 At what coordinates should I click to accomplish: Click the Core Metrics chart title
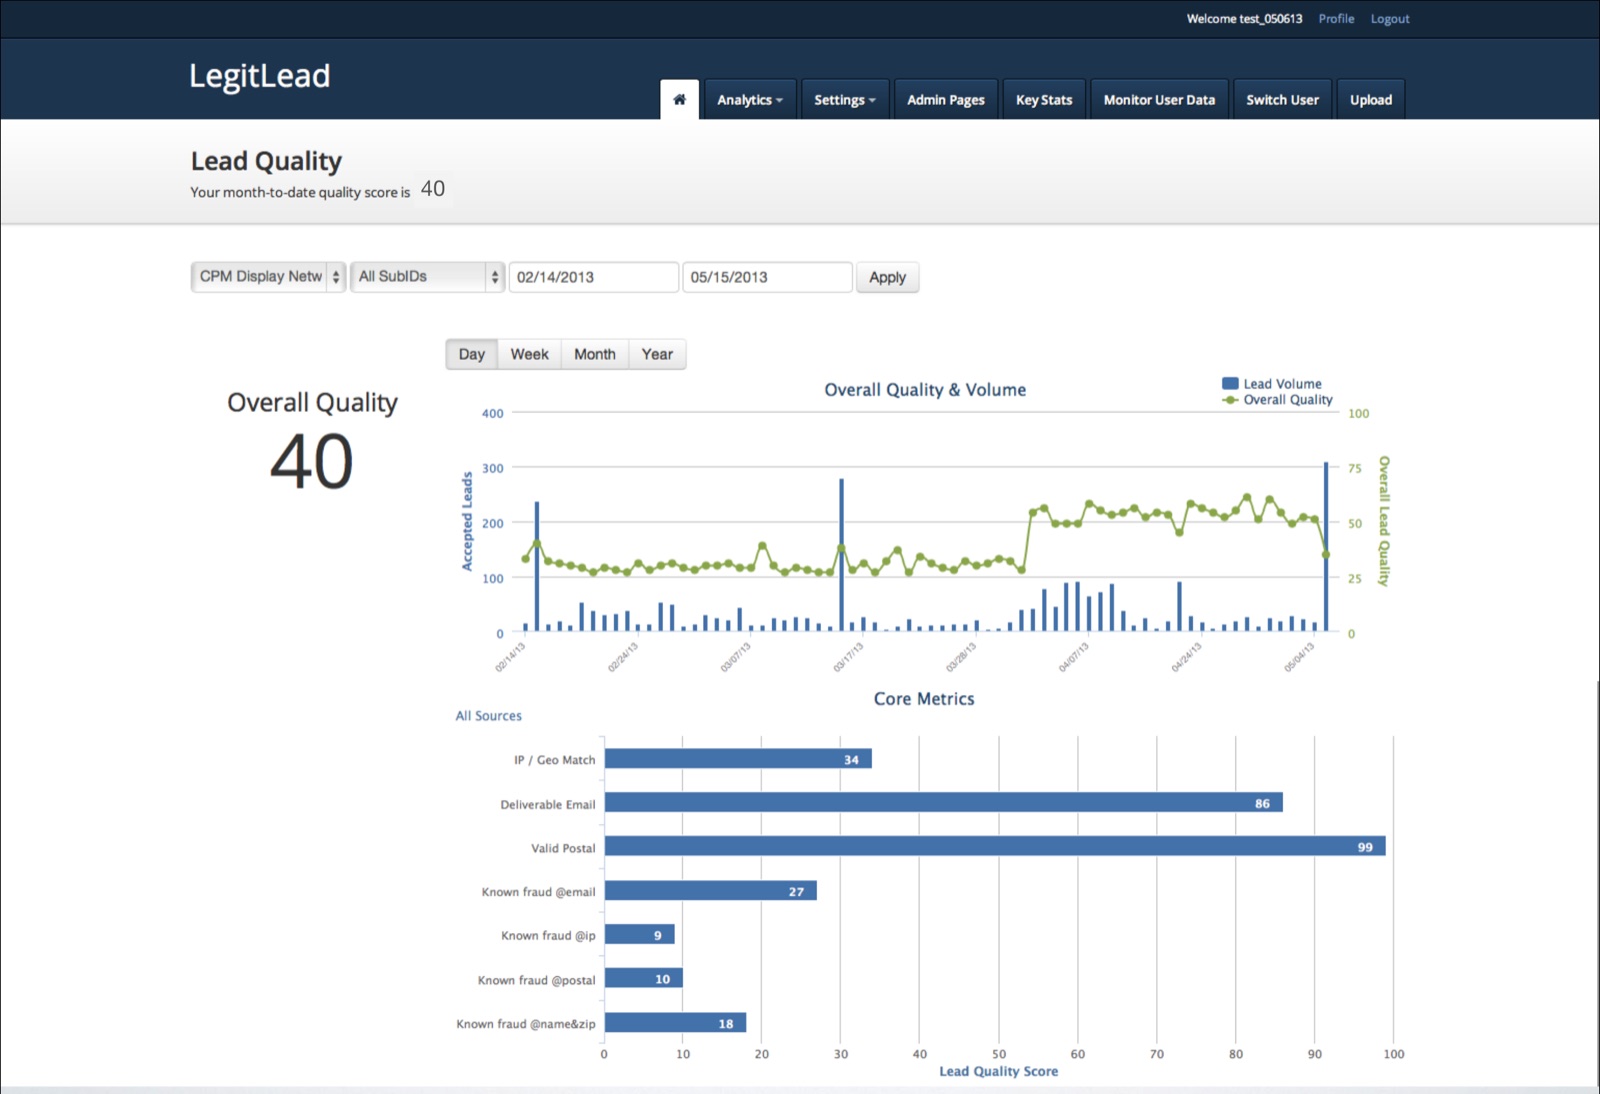[924, 699]
